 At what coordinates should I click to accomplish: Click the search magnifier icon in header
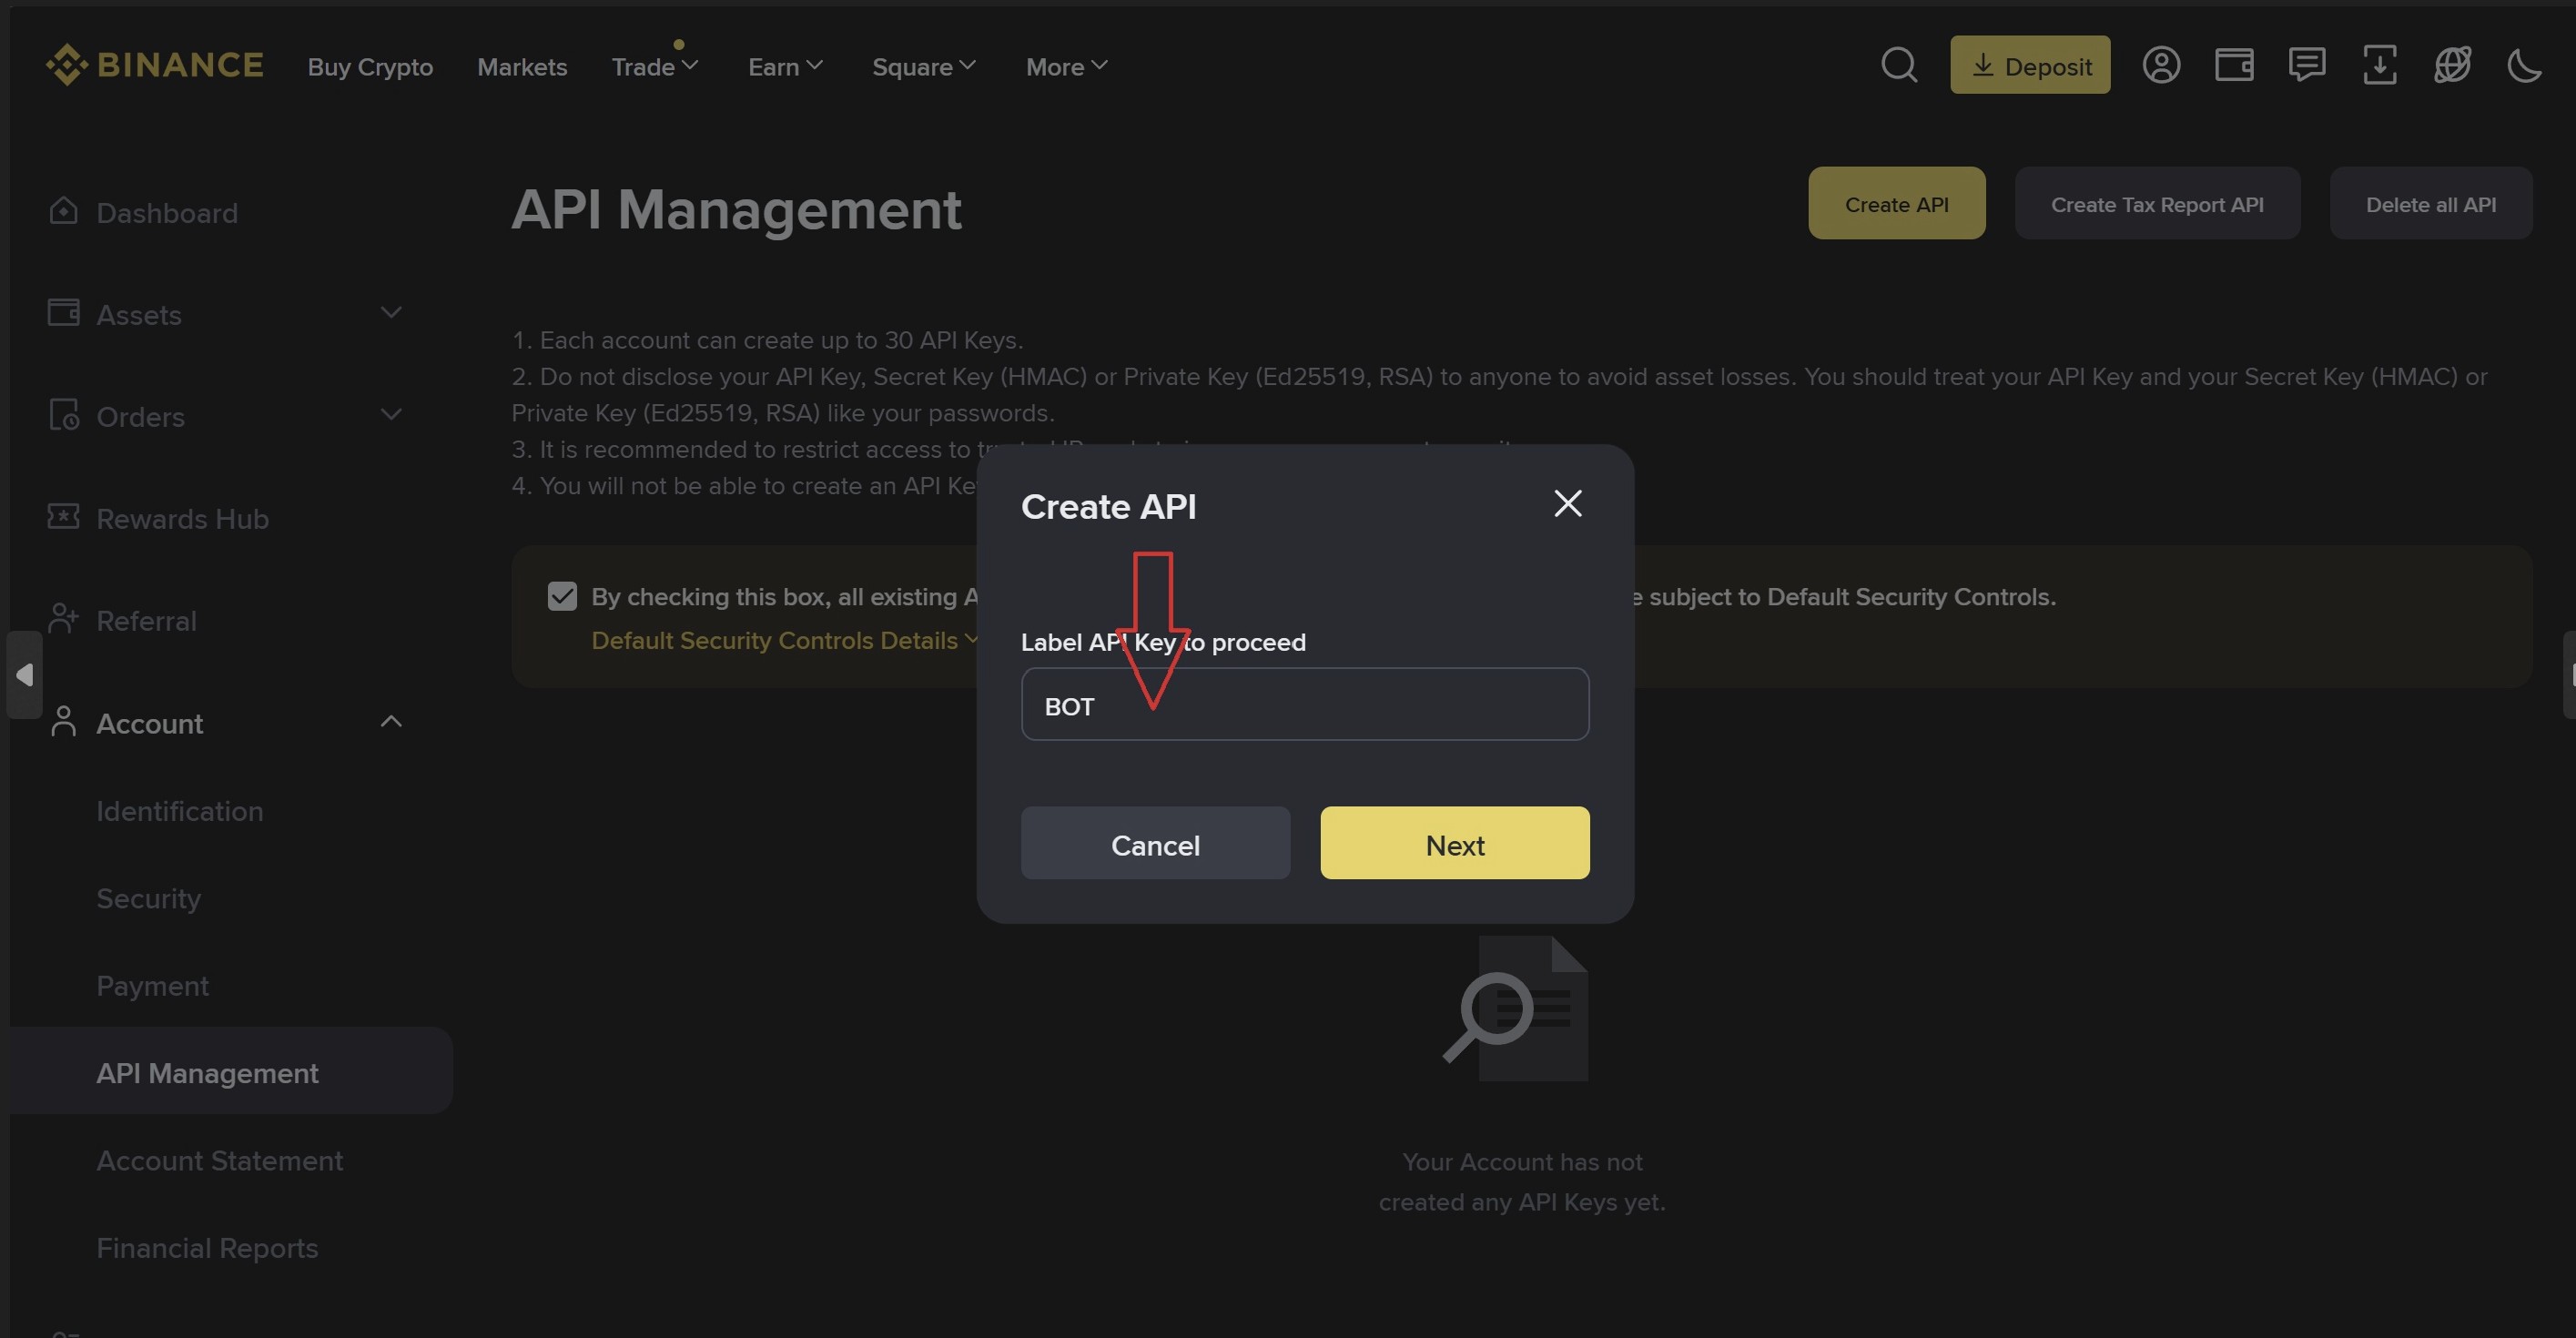1898,66
